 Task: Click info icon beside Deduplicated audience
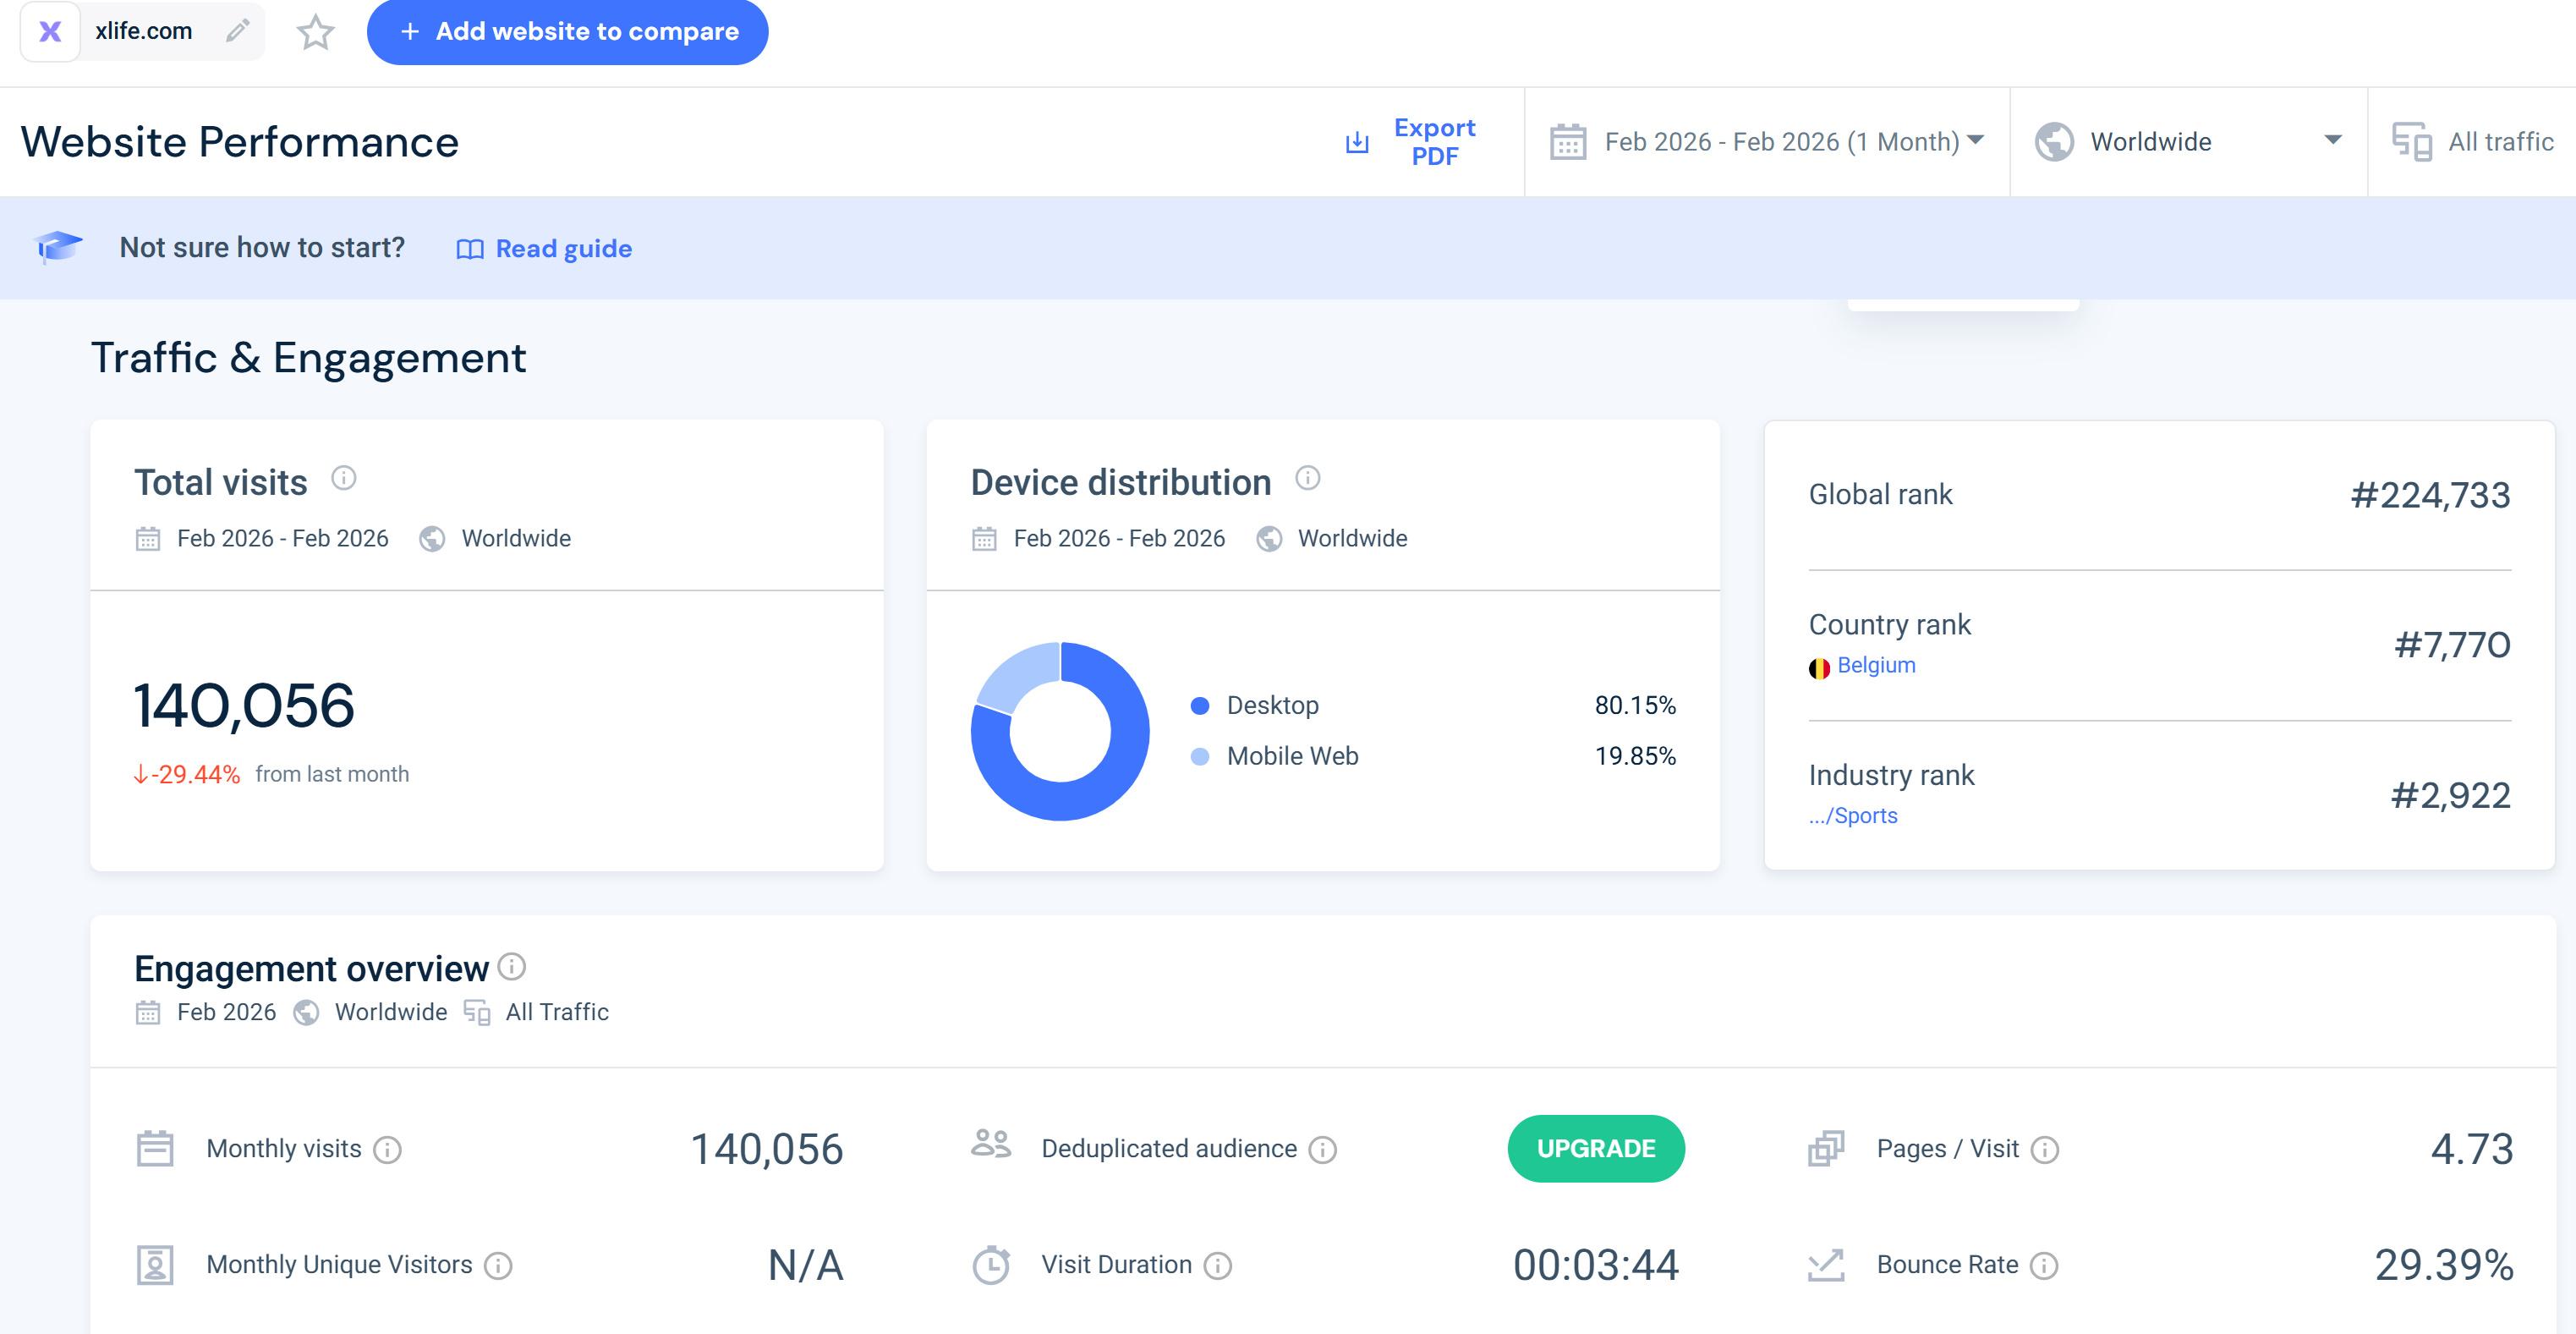coord(1322,1149)
